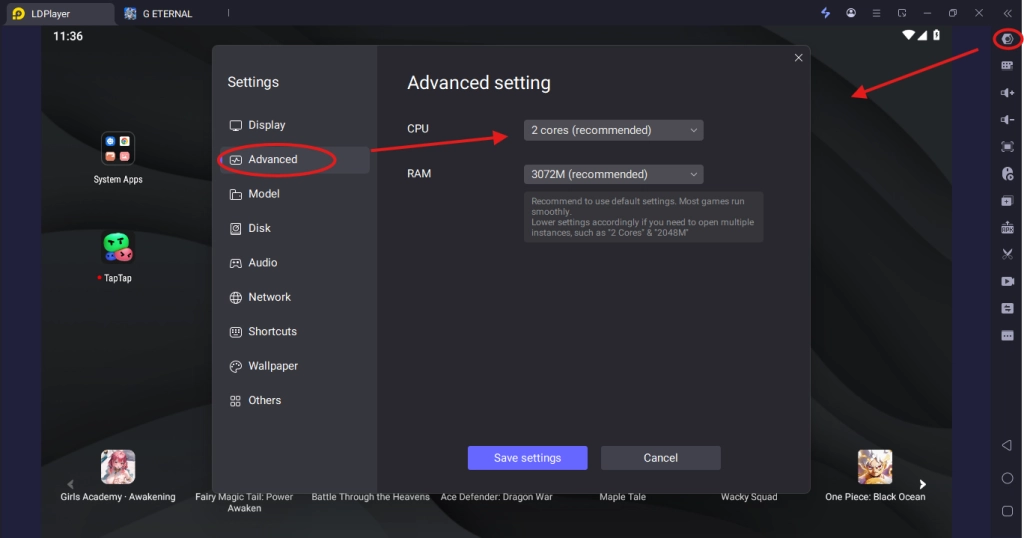Viewport: 1024px width, 538px height.
Task: Click scissors screenshot icon in sidebar
Action: click(1007, 254)
